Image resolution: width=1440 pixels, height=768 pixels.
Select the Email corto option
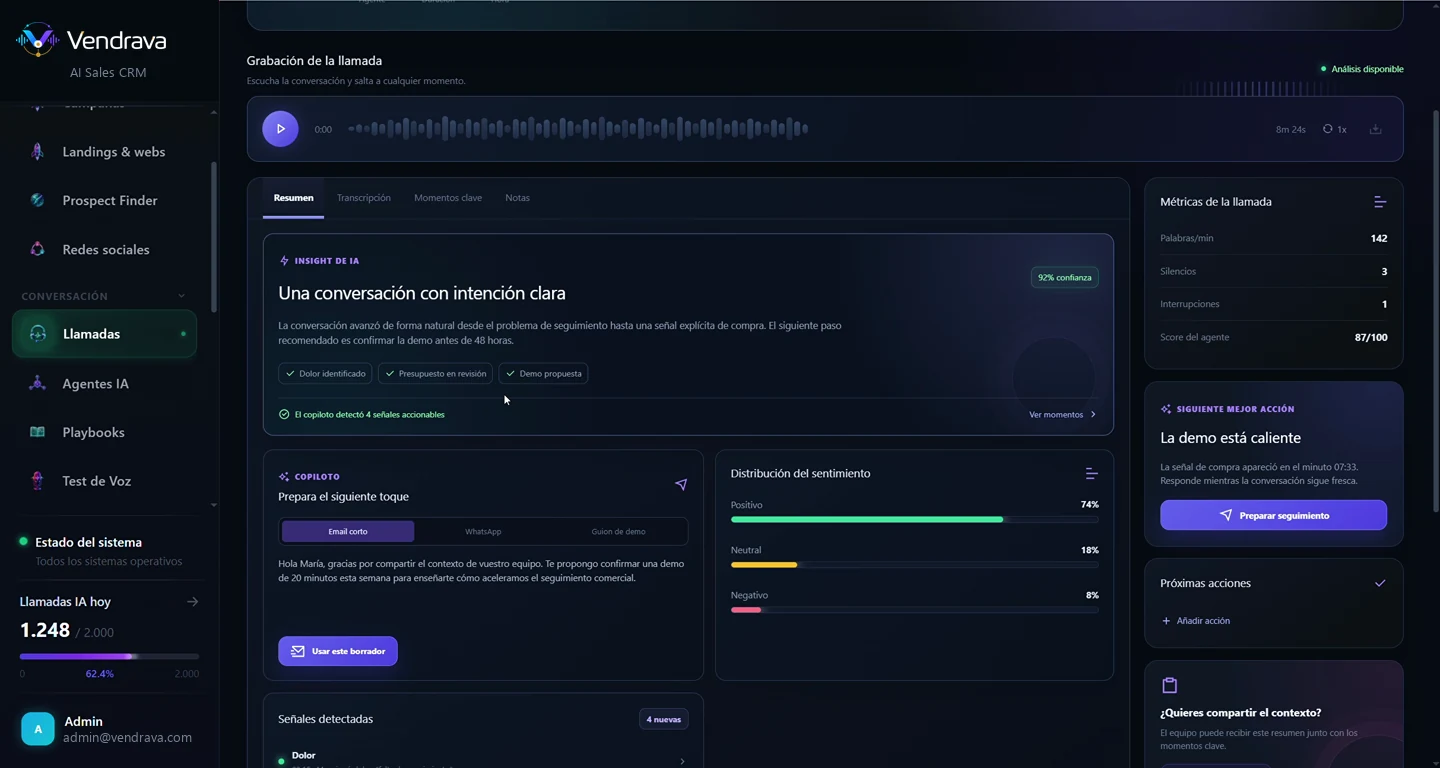click(348, 531)
